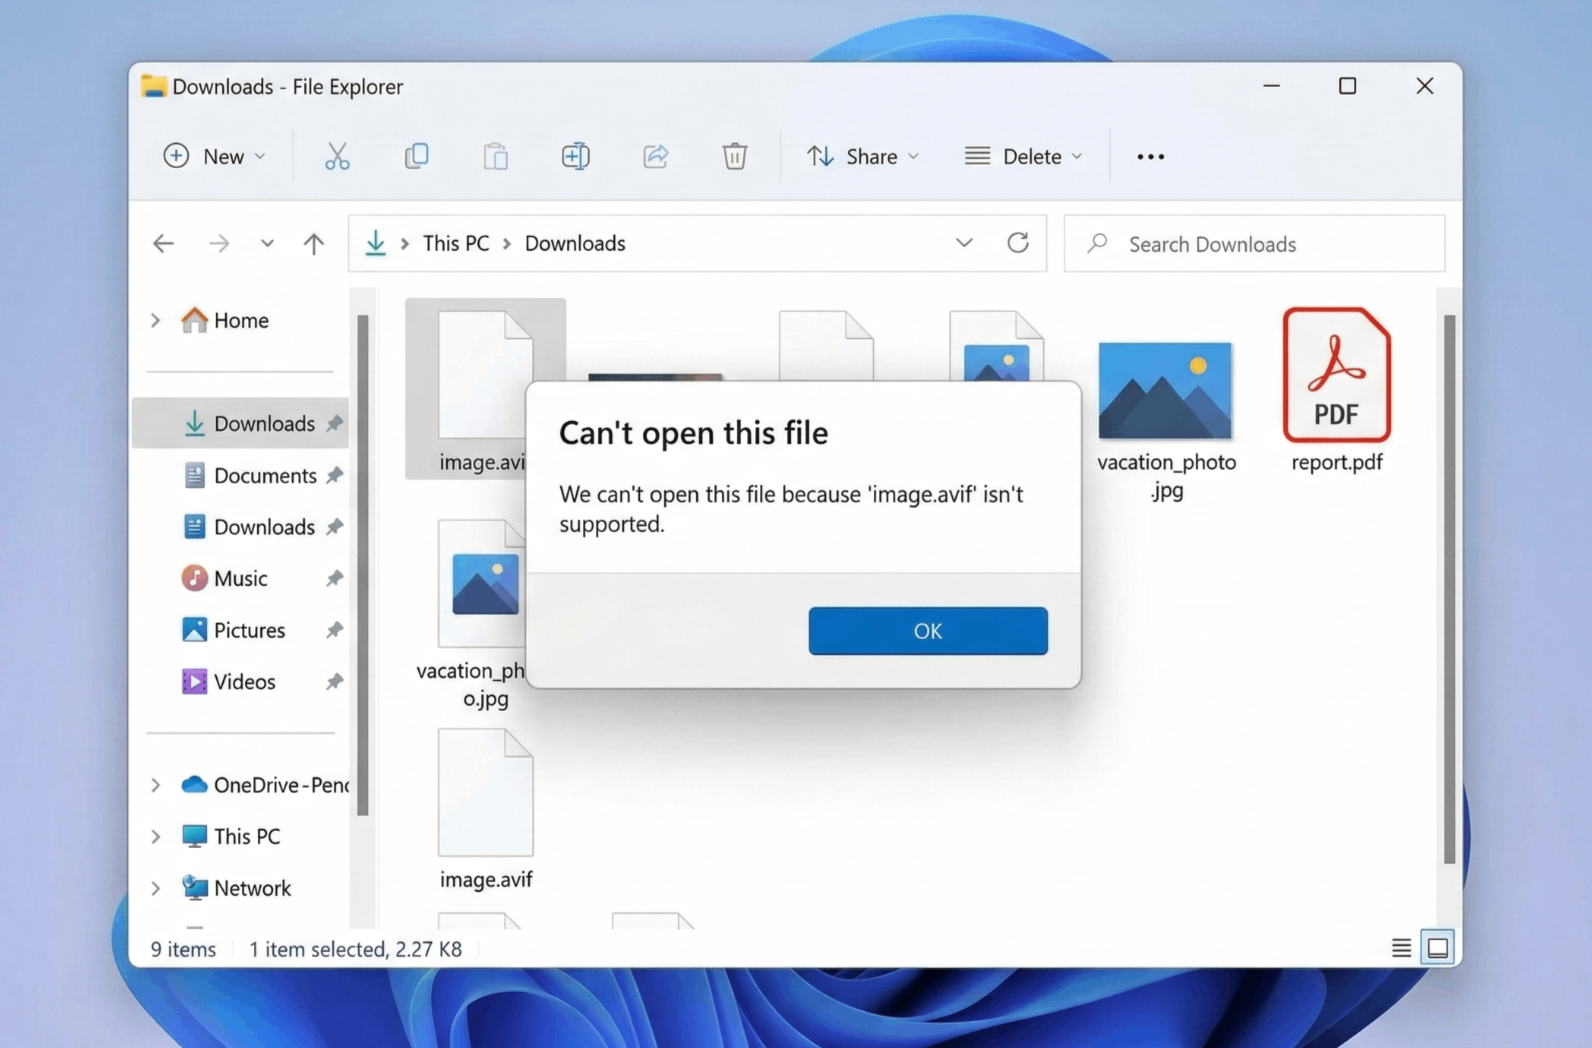The image size is (1592, 1048).
Task: Click the Rename icon in the toolbar
Action: tap(576, 156)
